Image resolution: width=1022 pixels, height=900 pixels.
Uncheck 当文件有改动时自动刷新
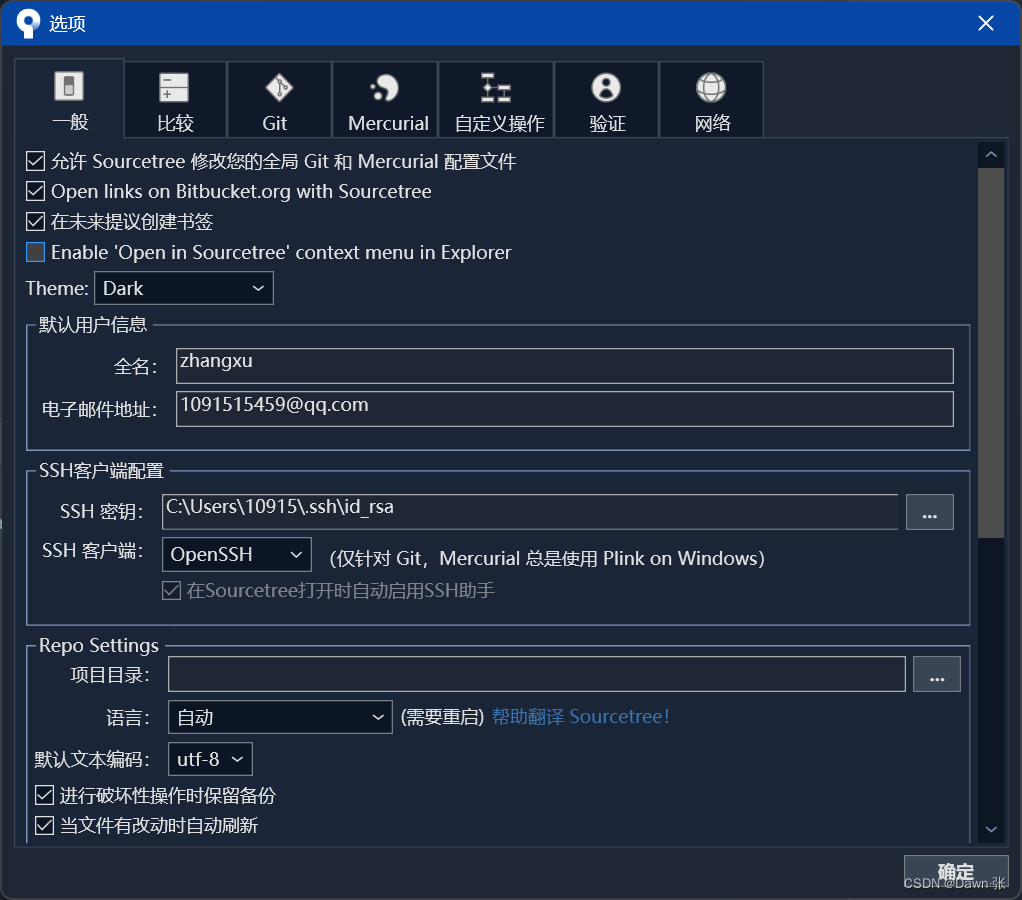click(44, 825)
